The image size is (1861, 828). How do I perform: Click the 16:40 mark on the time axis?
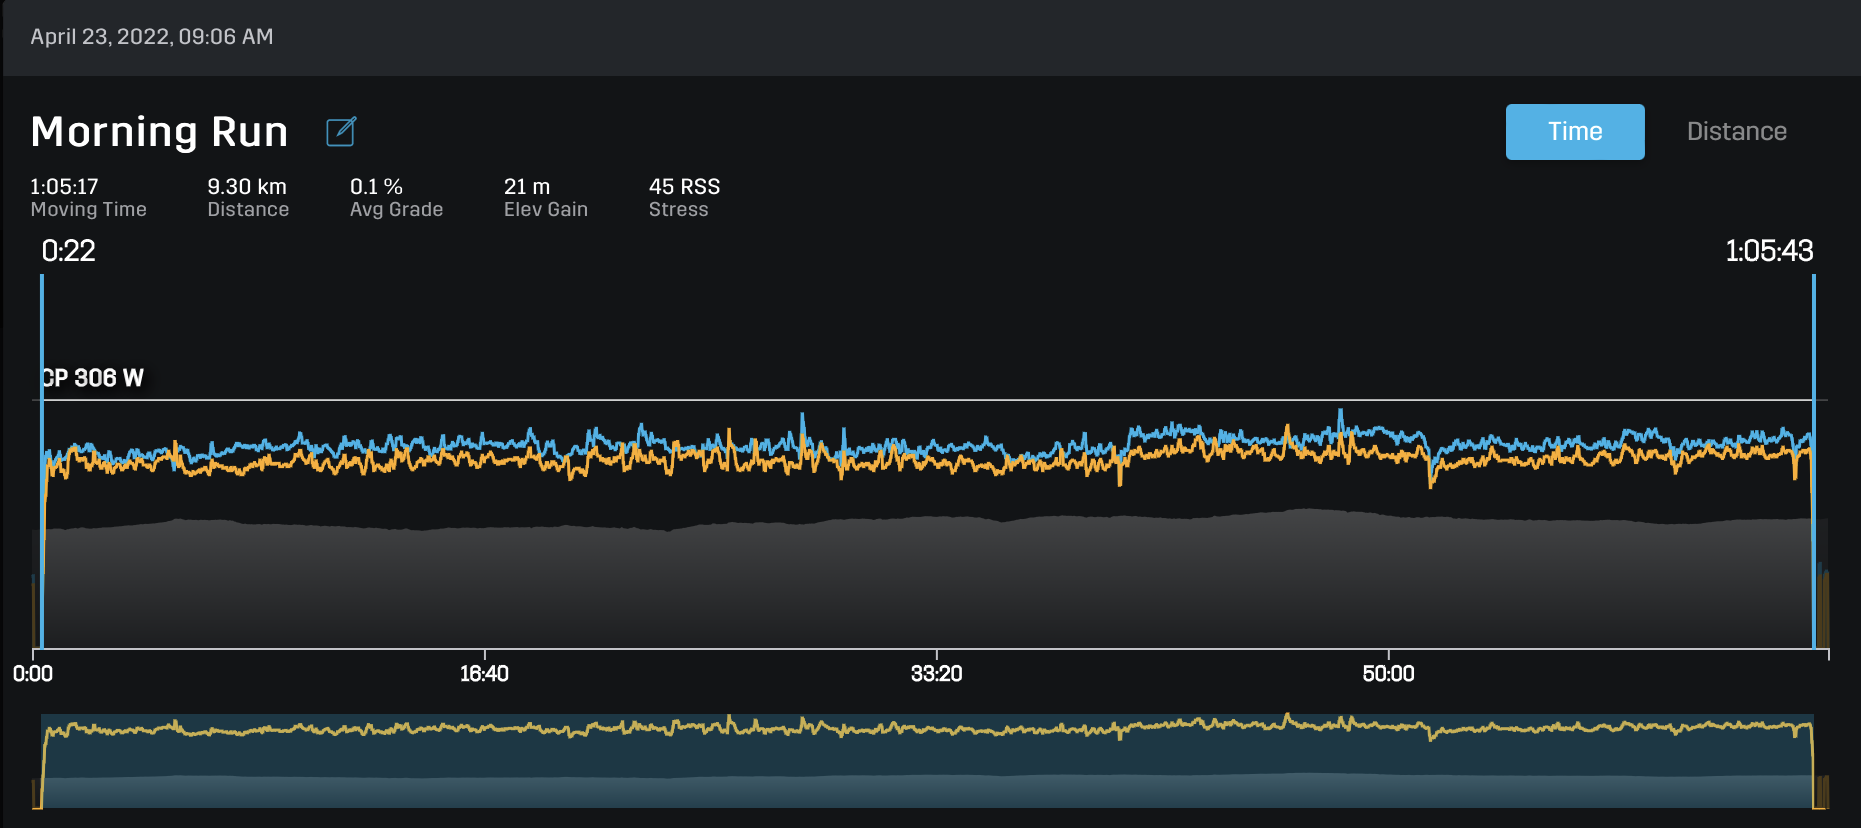coord(484,673)
